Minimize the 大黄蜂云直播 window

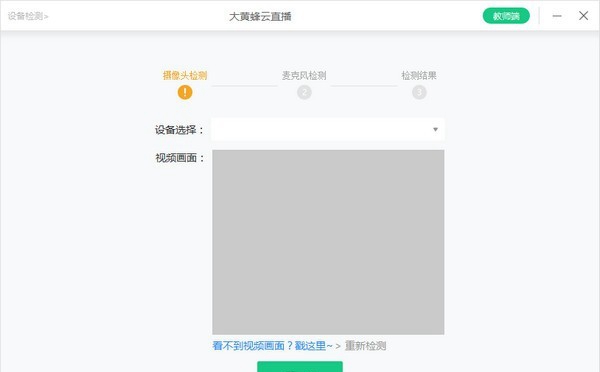[x=557, y=16]
